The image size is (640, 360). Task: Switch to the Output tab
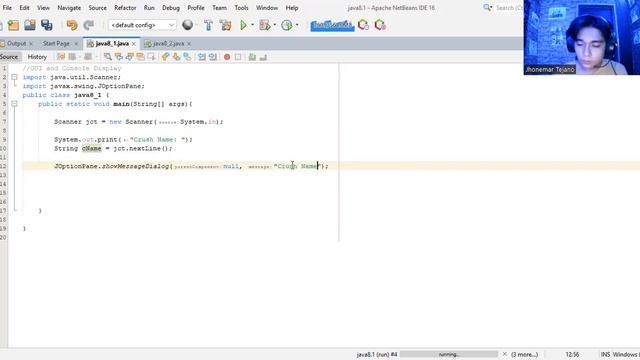pos(16,43)
